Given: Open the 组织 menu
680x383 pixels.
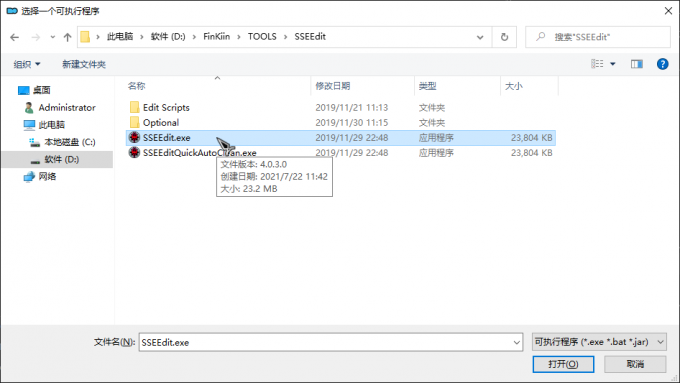Looking at the screenshot, I should 27,64.
